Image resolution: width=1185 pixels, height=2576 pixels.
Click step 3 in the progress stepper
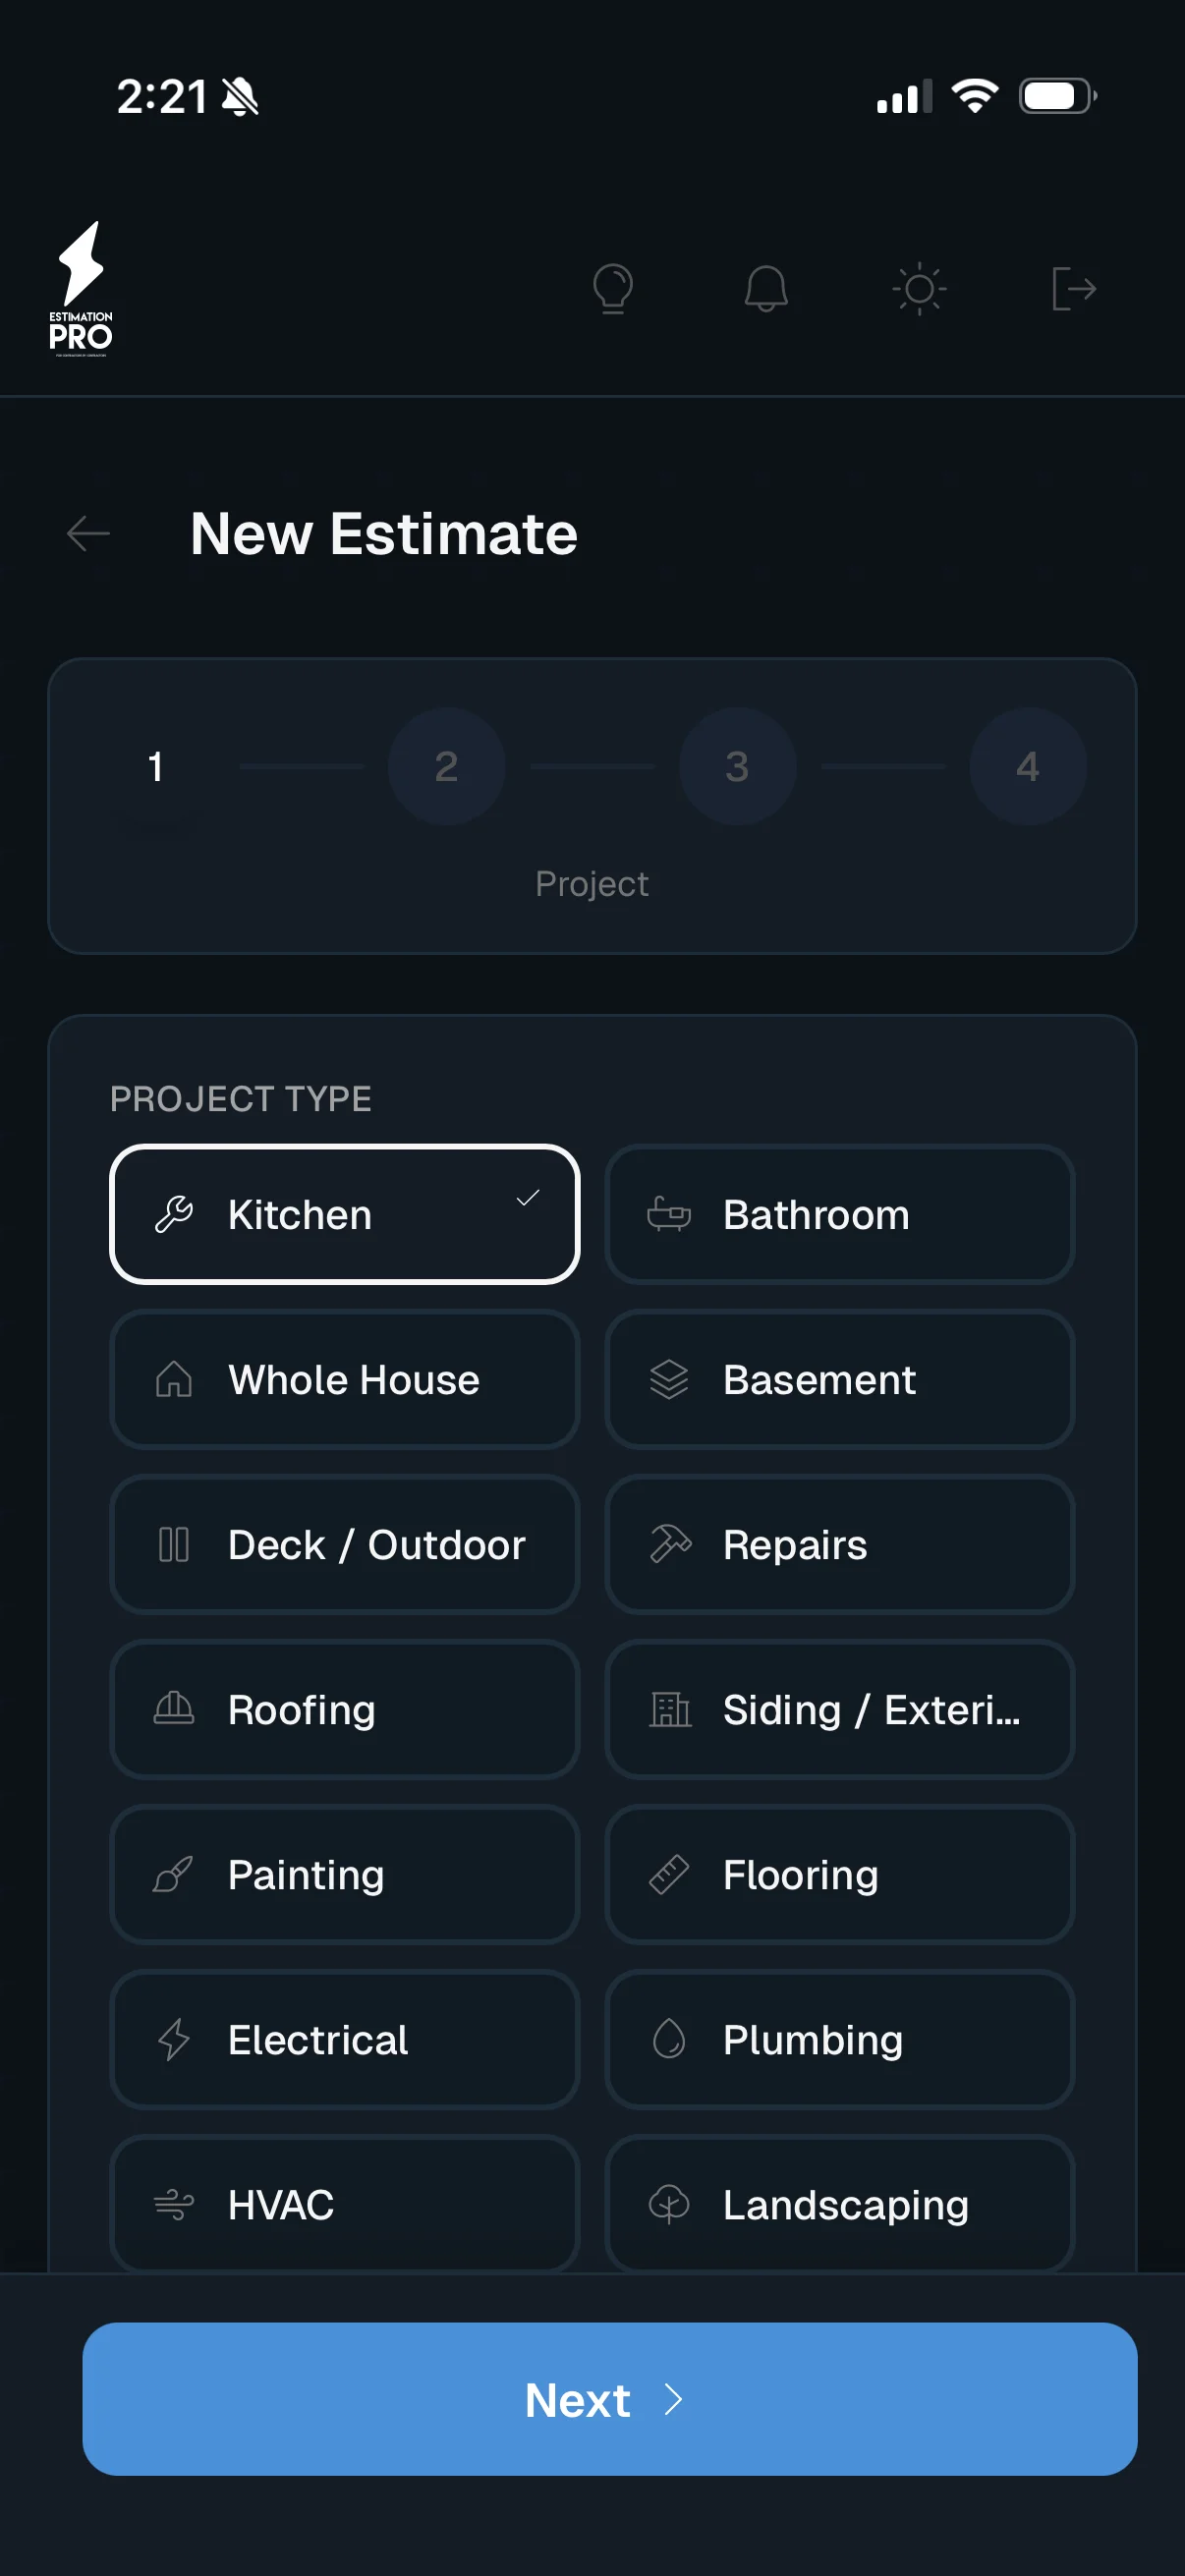tap(737, 767)
